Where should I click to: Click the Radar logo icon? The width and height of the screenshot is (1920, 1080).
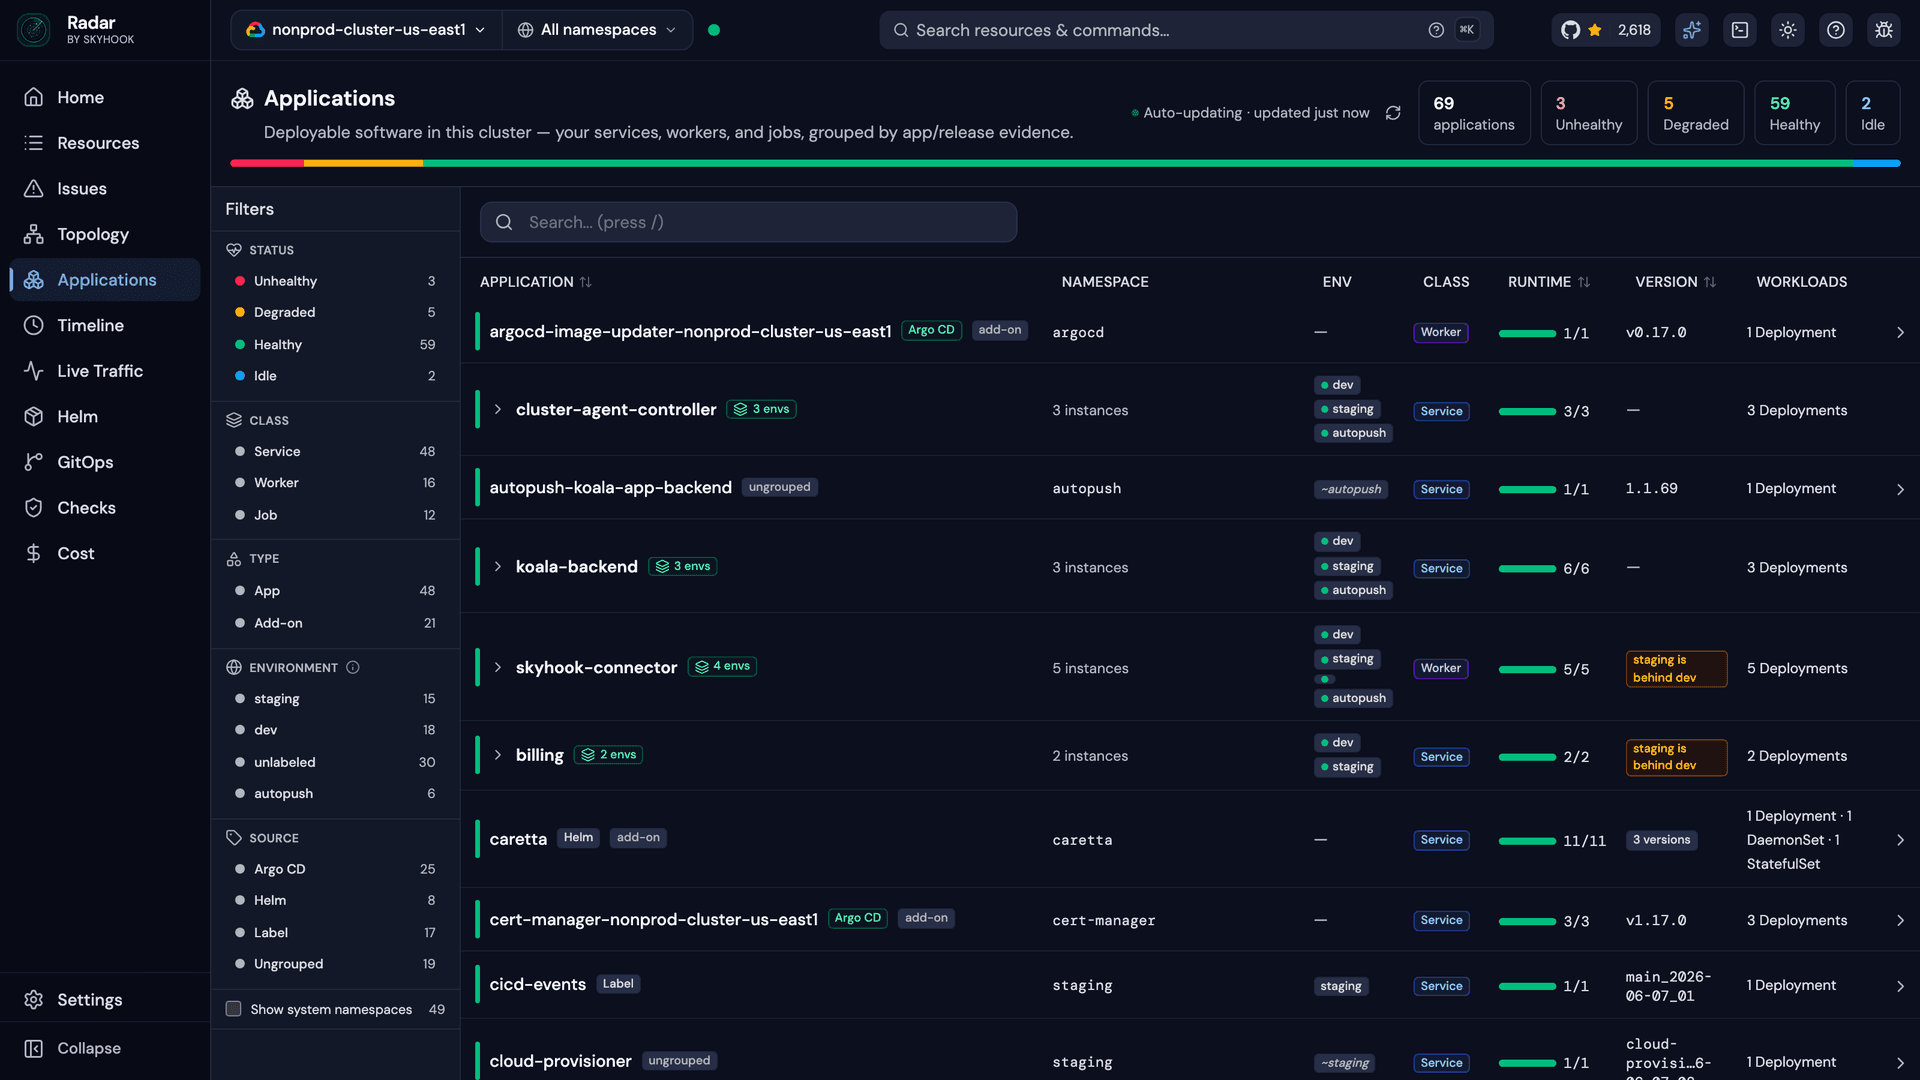tap(34, 30)
